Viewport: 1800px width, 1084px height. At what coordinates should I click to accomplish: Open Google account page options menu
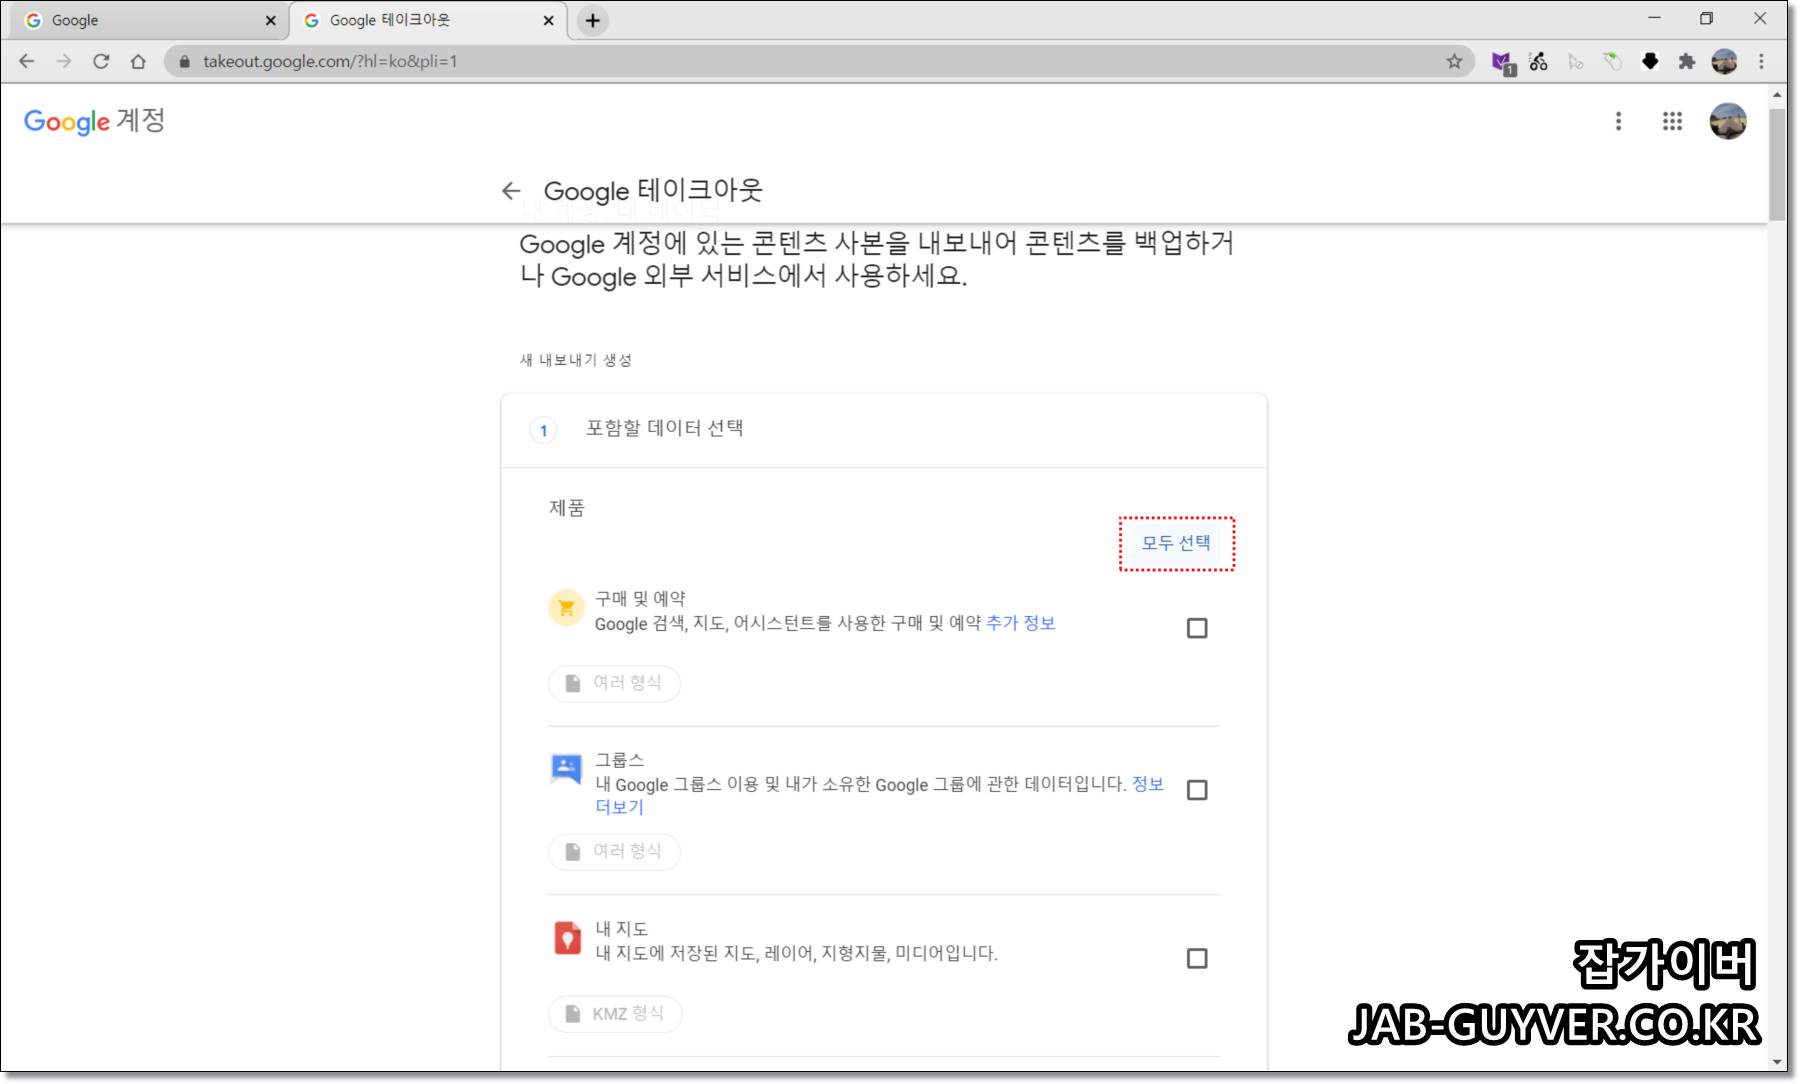(1618, 121)
